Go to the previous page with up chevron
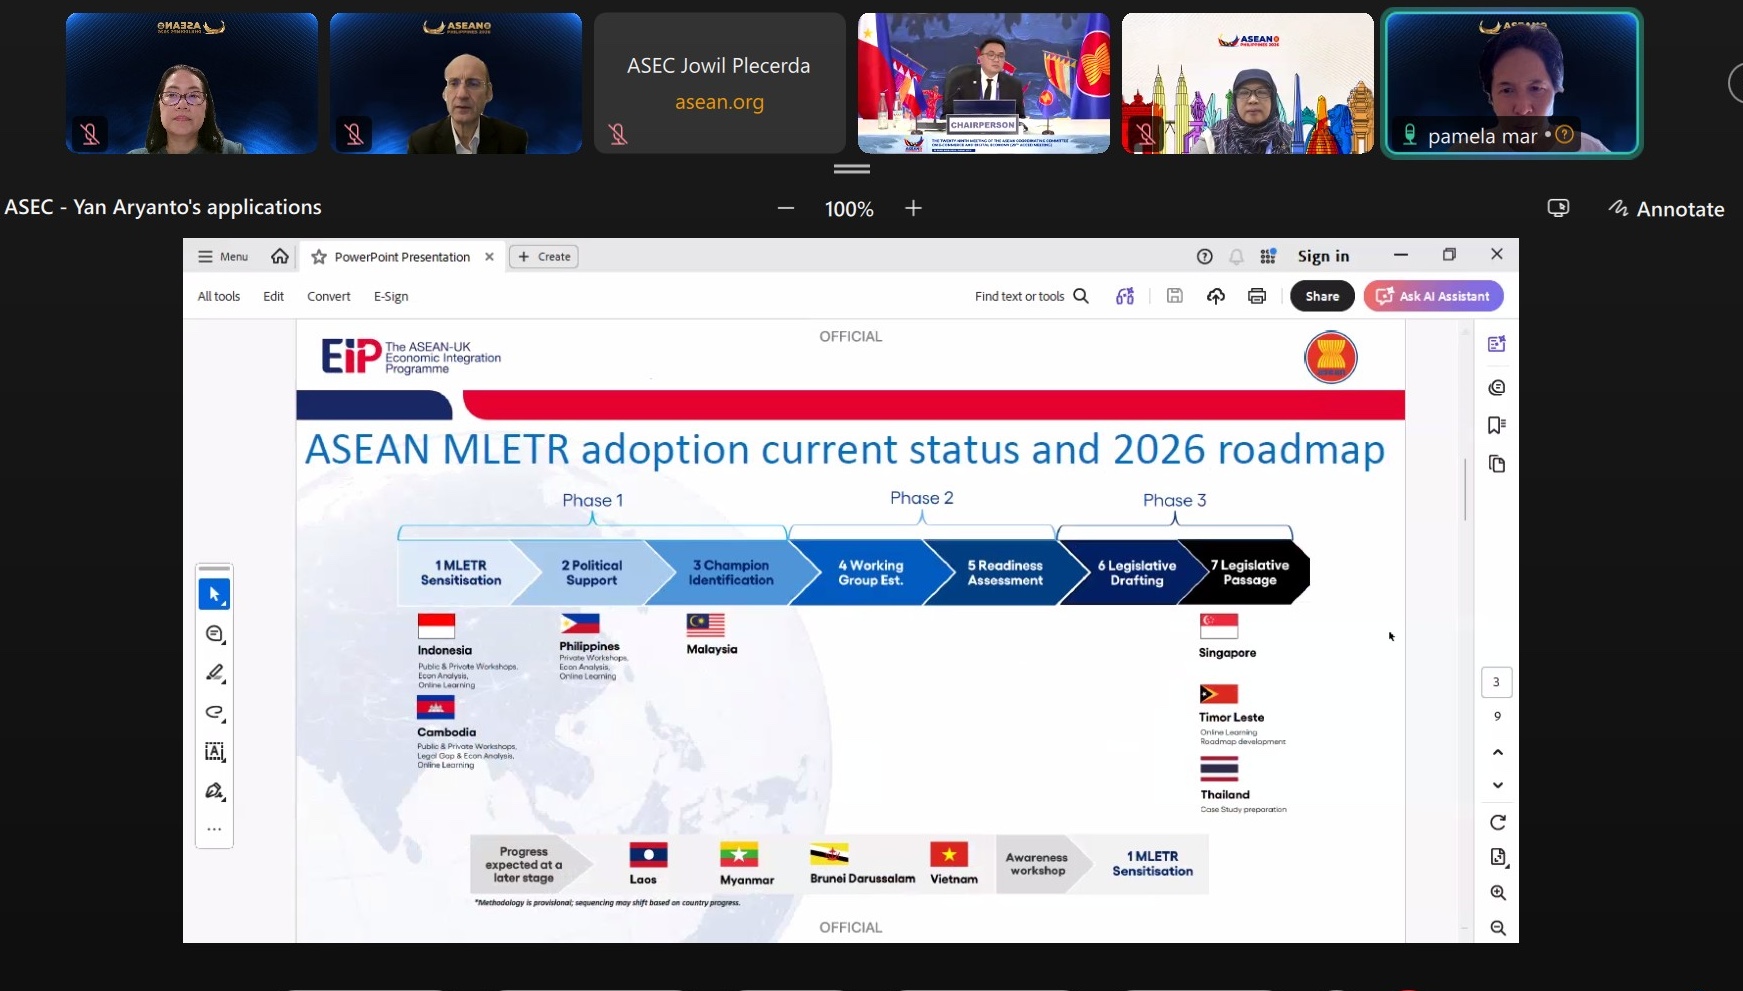 pos(1498,752)
